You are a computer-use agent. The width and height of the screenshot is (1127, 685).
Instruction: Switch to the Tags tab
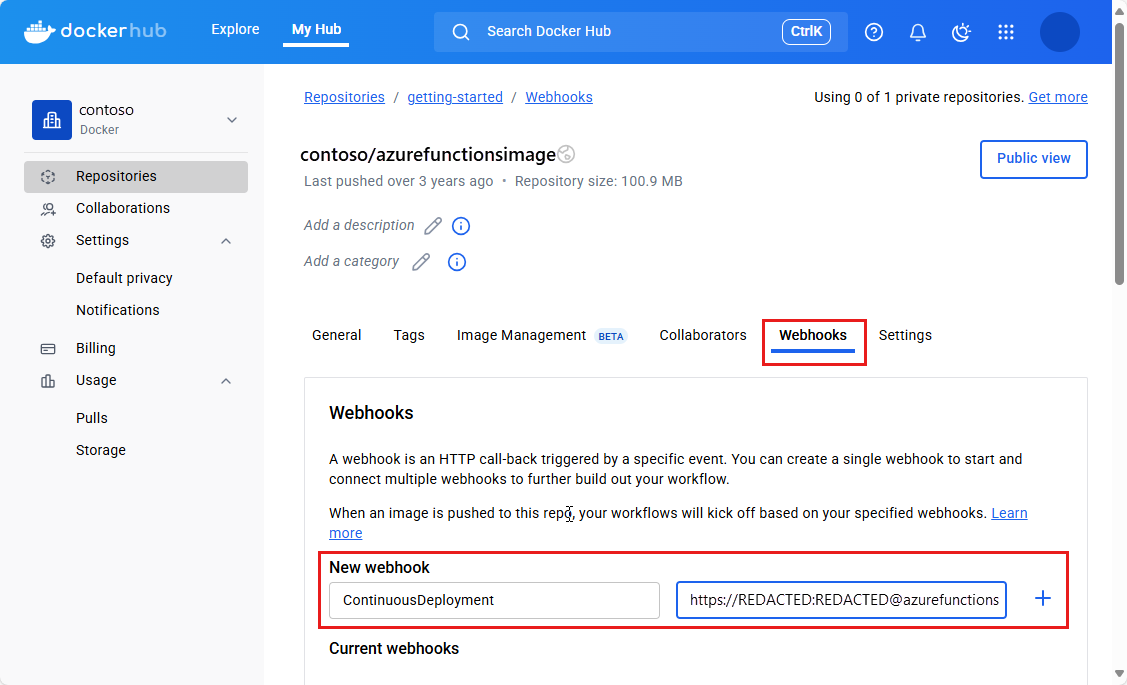coord(409,335)
